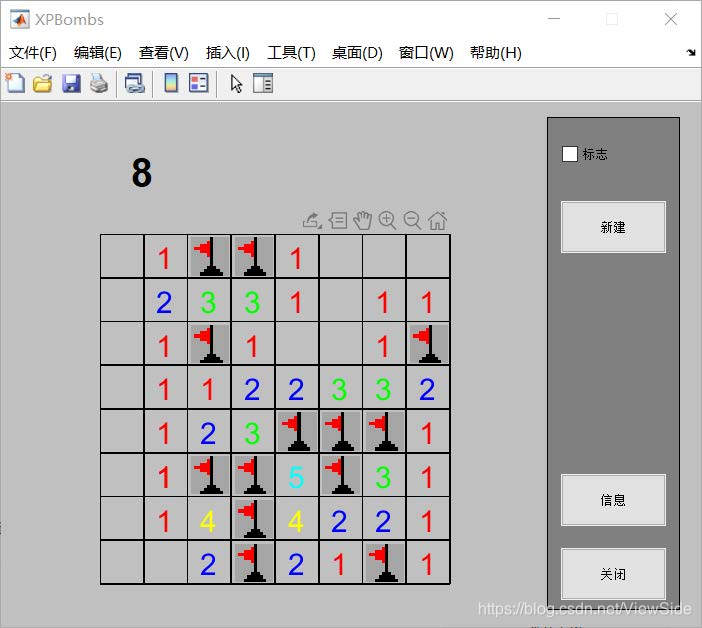Open the Property Inspector icon
The height and width of the screenshot is (628, 702).
[263, 83]
